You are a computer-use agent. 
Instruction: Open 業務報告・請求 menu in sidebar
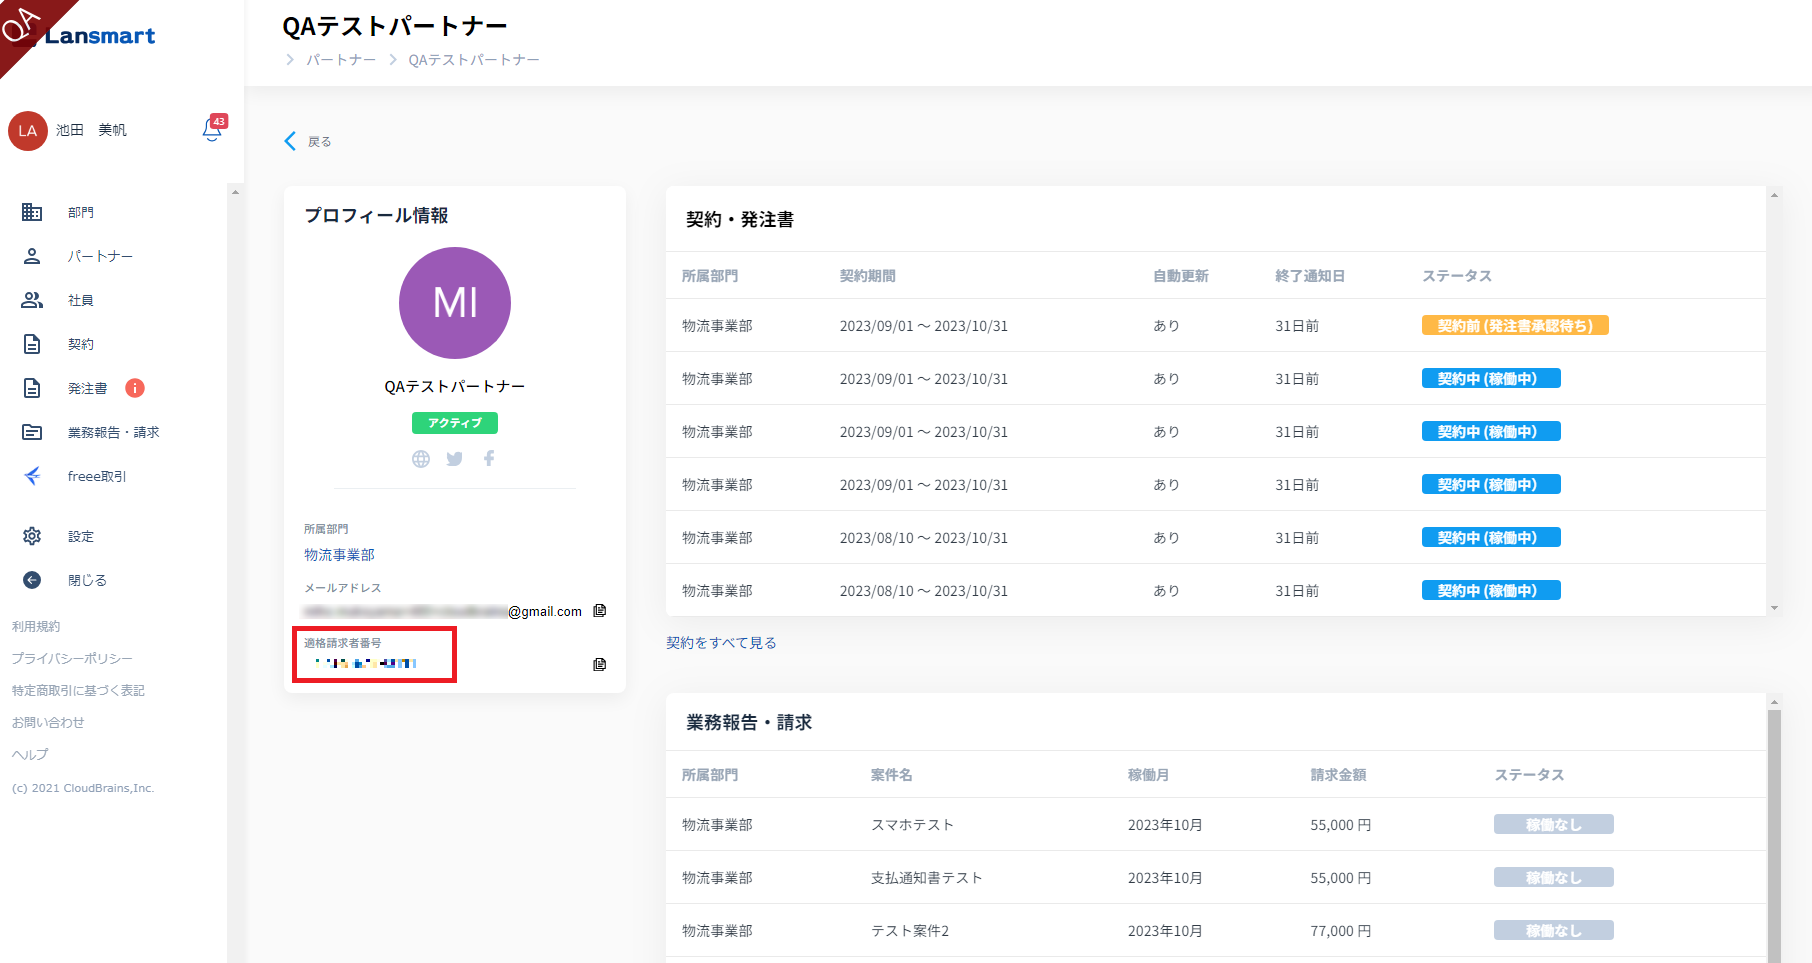pyautogui.click(x=114, y=433)
